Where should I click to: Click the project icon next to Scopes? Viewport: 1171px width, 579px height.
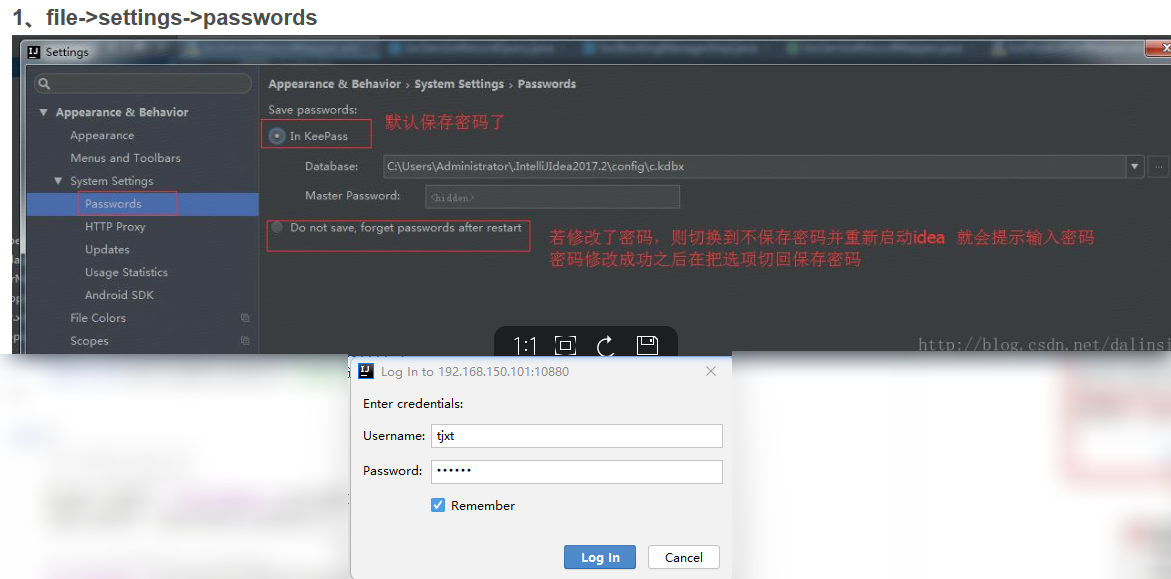click(244, 340)
